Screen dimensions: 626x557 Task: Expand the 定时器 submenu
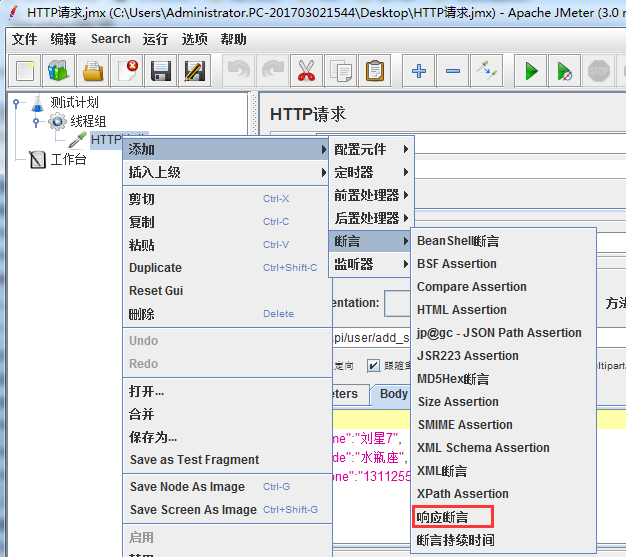[x=371, y=172]
